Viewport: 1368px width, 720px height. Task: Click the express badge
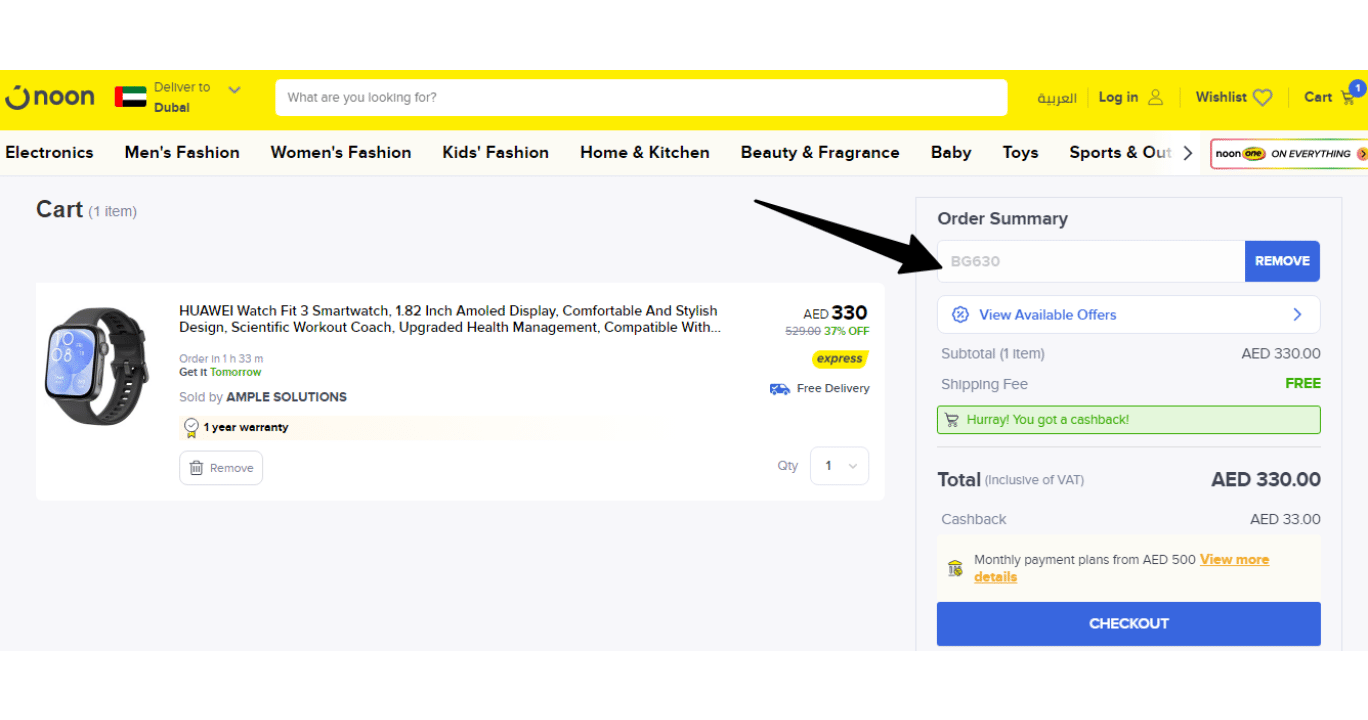(839, 359)
